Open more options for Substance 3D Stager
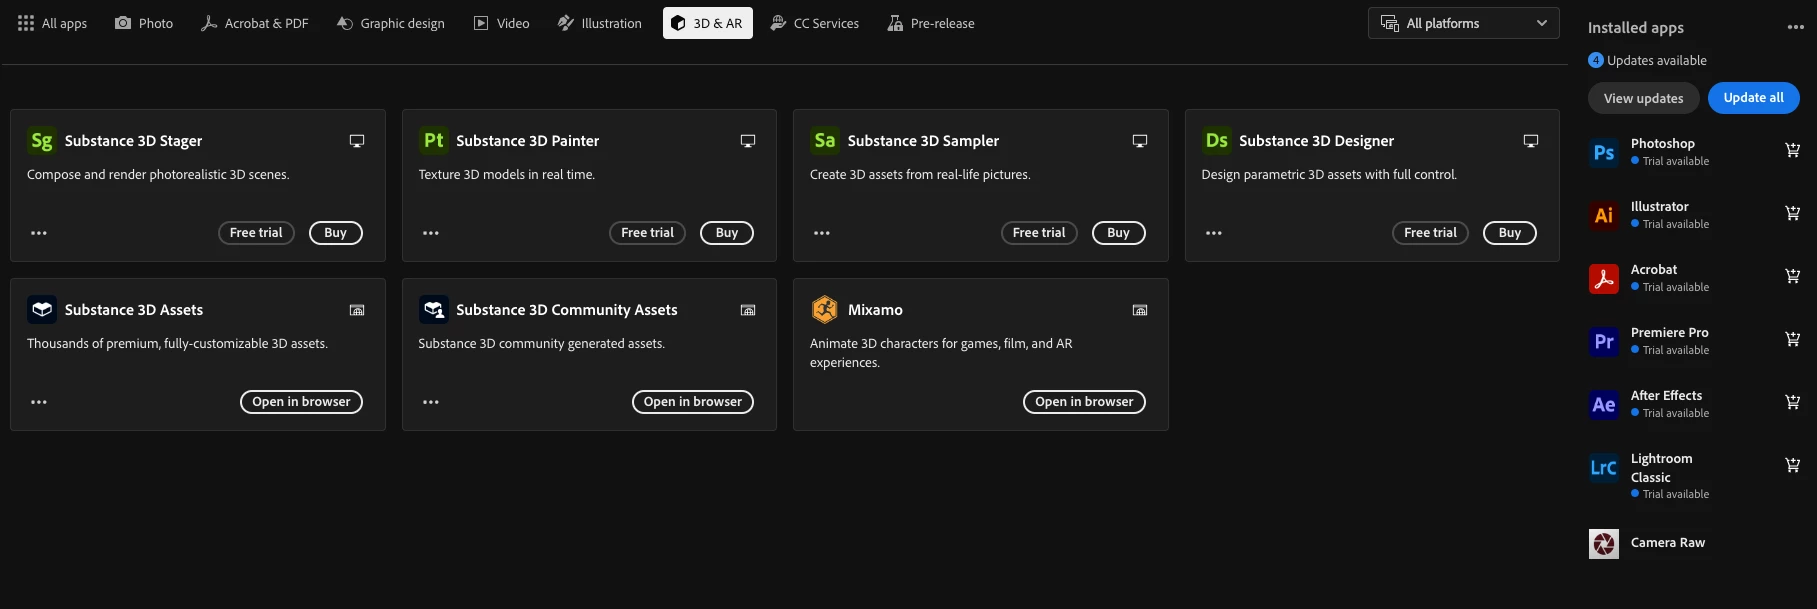 (39, 233)
